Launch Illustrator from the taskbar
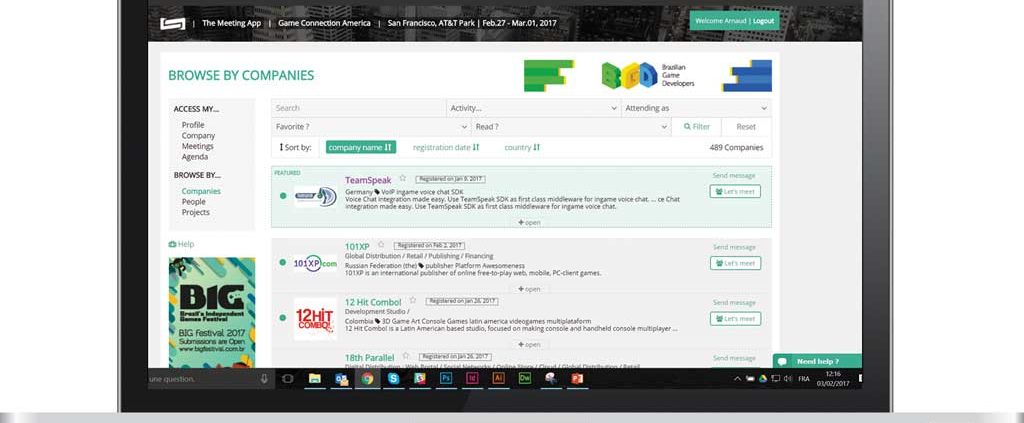Viewport: 1024px width, 423px height. (498, 379)
